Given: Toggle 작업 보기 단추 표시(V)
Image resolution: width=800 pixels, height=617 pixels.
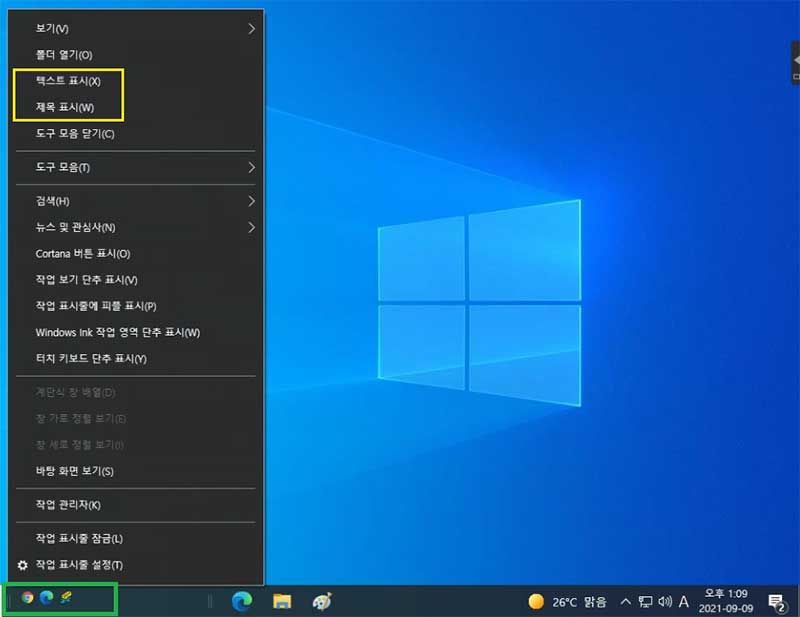Looking at the screenshot, I should (136, 280).
